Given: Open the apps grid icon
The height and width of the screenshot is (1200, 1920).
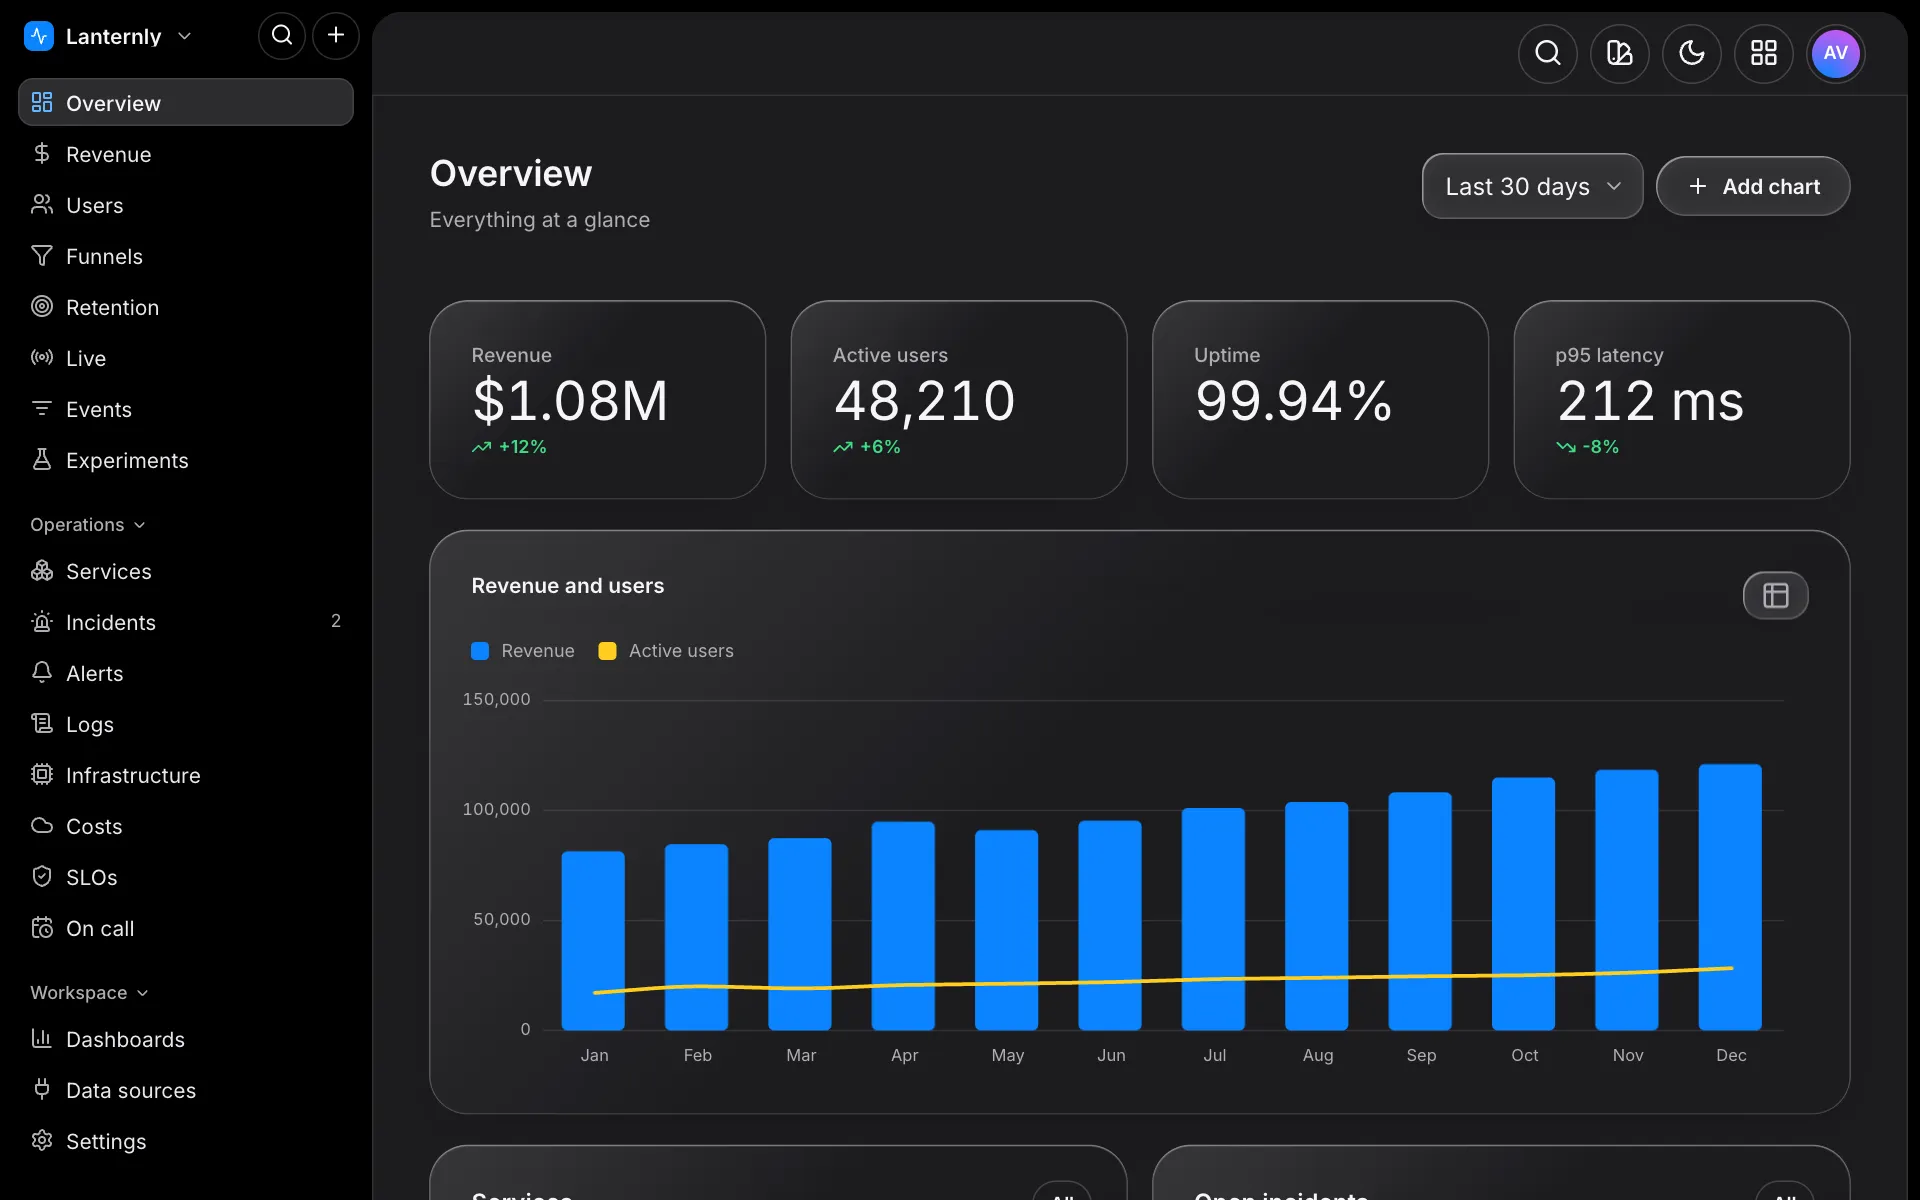Looking at the screenshot, I should click(x=1764, y=53).
